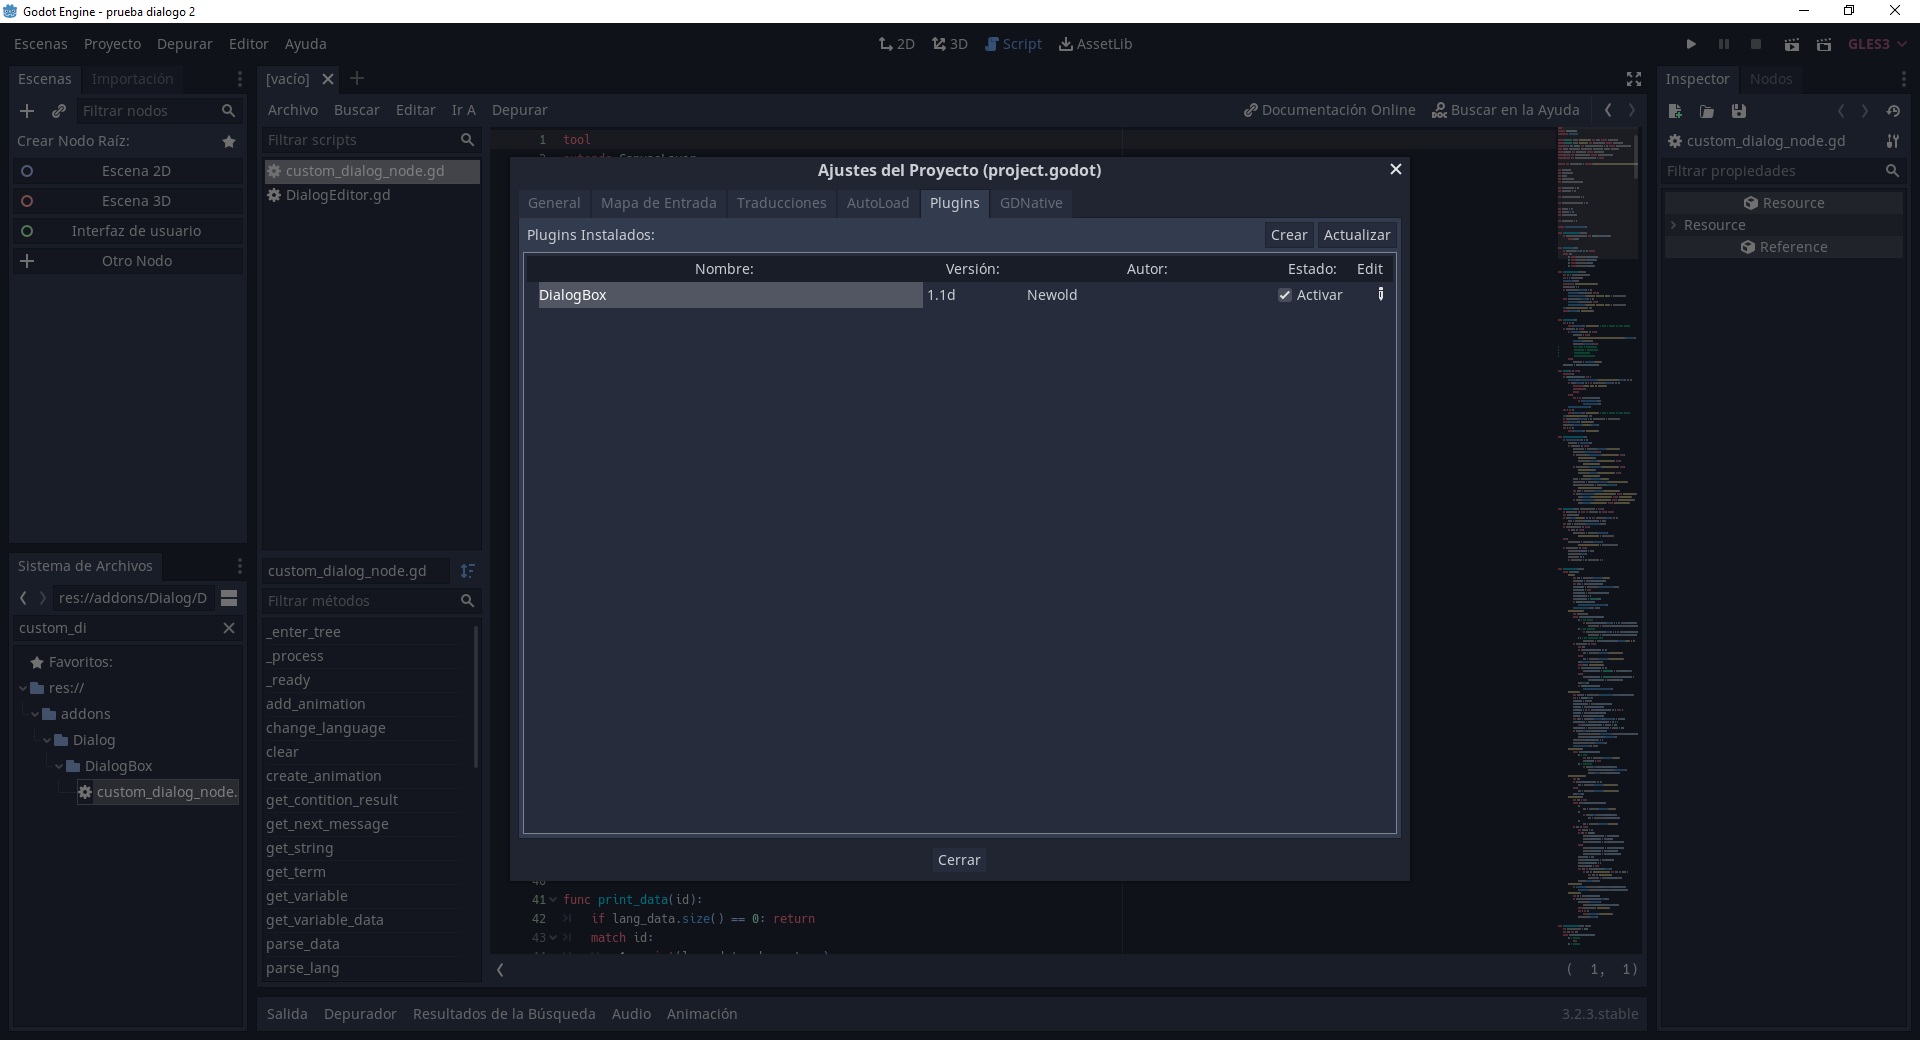Collapse the addons folder
This screenshot has height=1040, width=1920.
coord(36,714)
